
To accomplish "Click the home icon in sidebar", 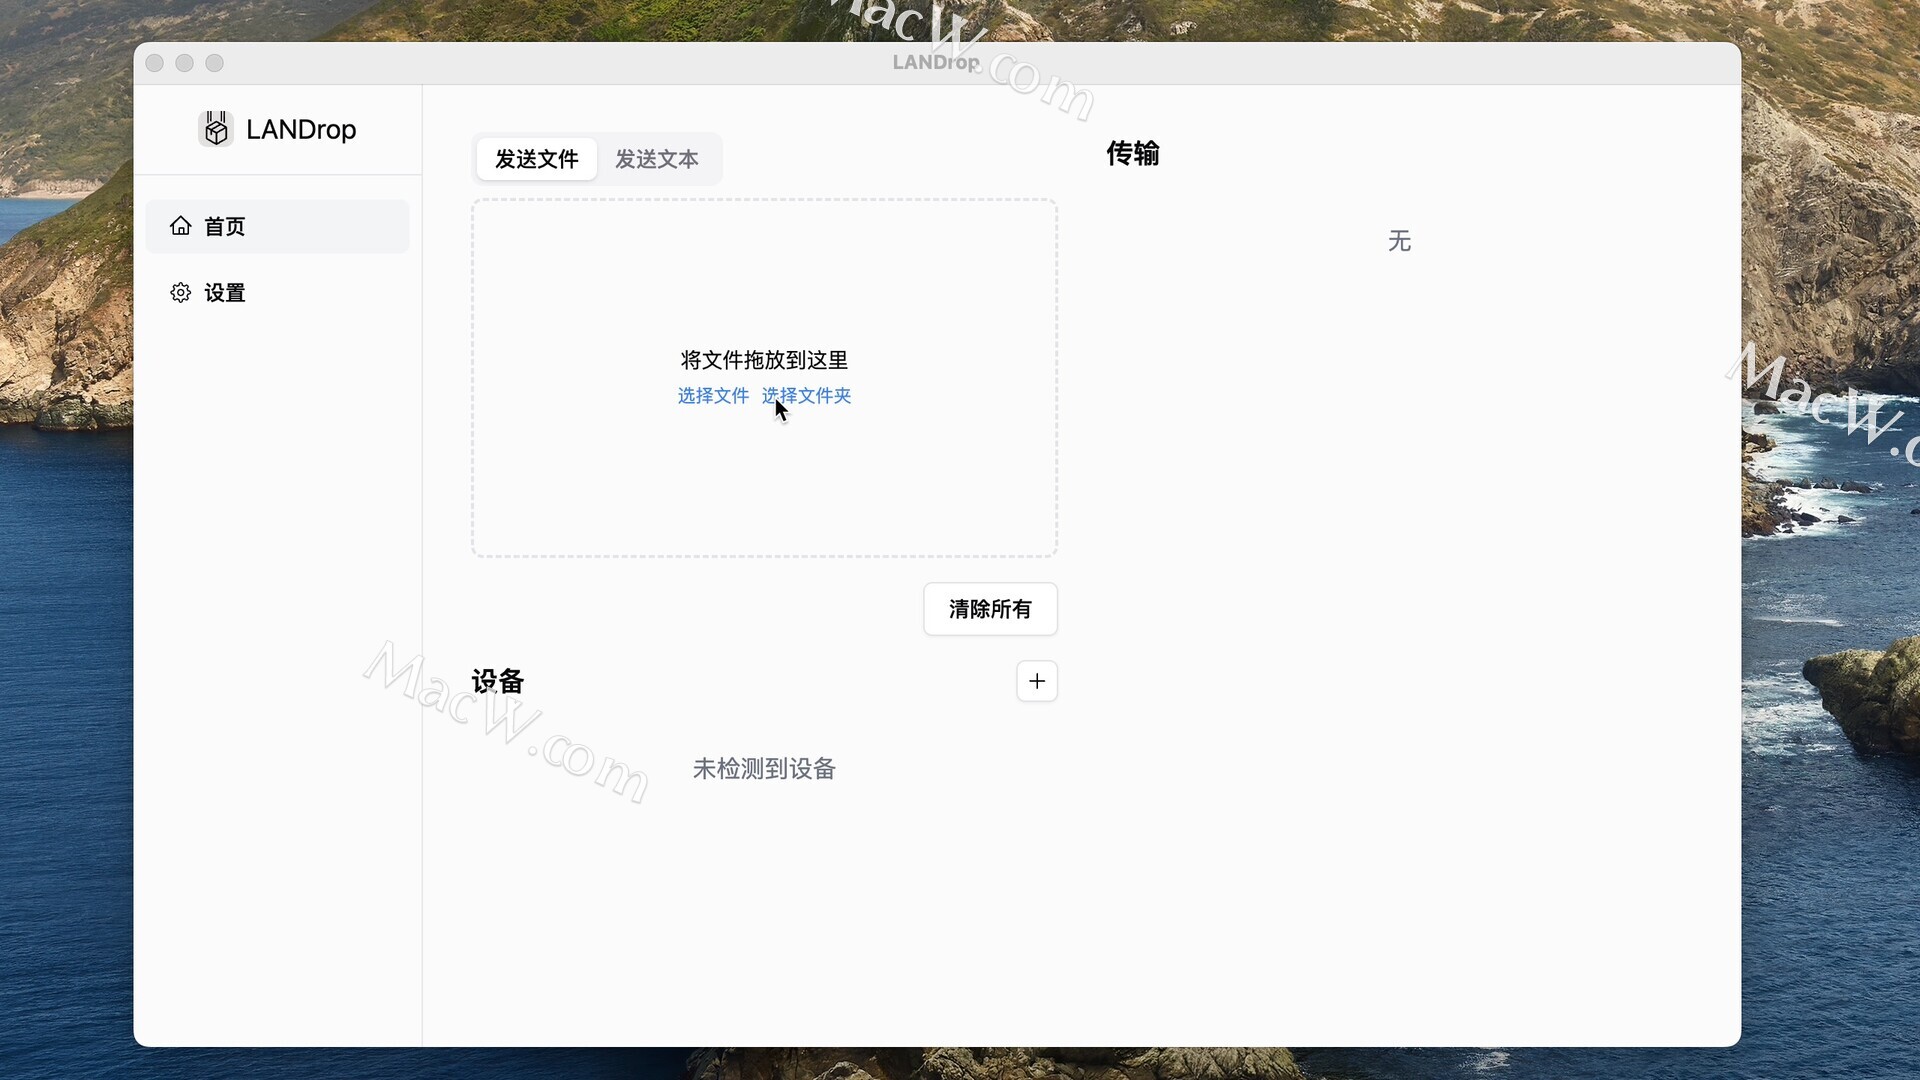I will [180, 226].
